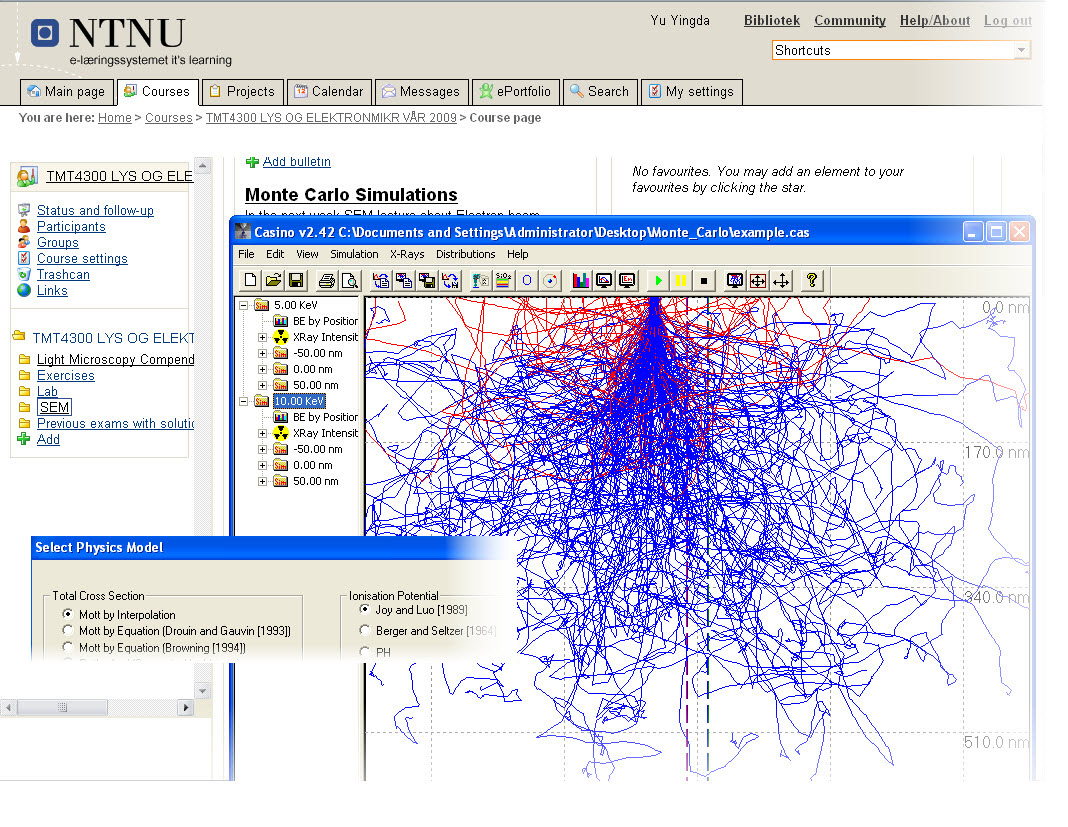Open Course settings link

(82, 259)
